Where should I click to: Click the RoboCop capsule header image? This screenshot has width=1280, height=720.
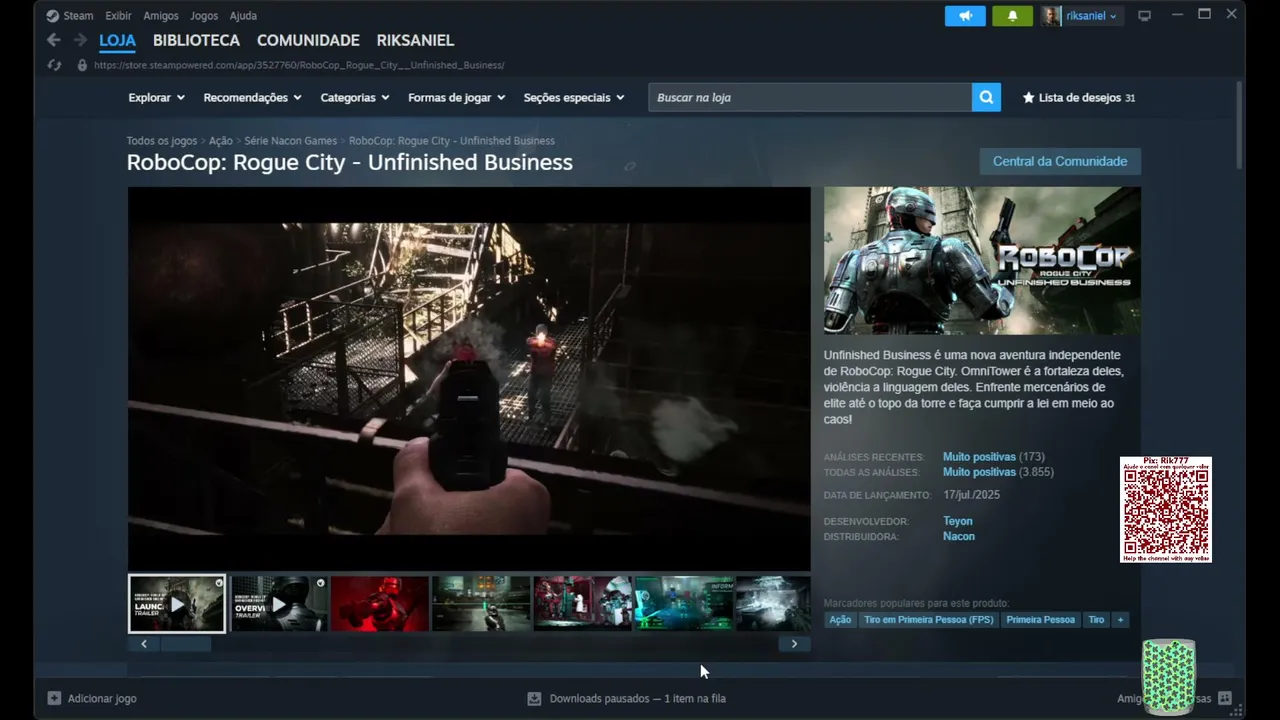982,260
